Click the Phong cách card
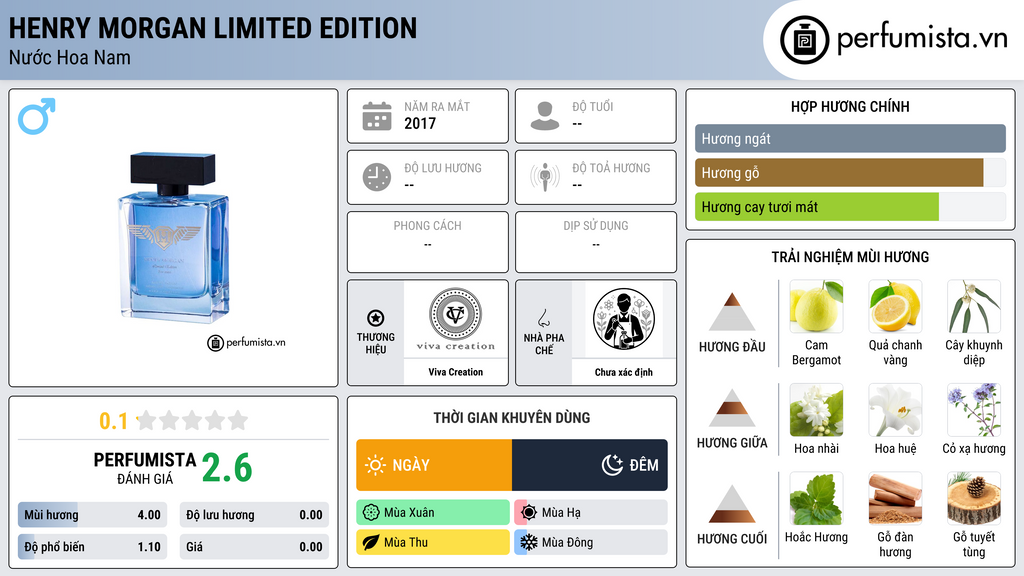Screen dimensions: 1024x576 click(x=428, y=242)
